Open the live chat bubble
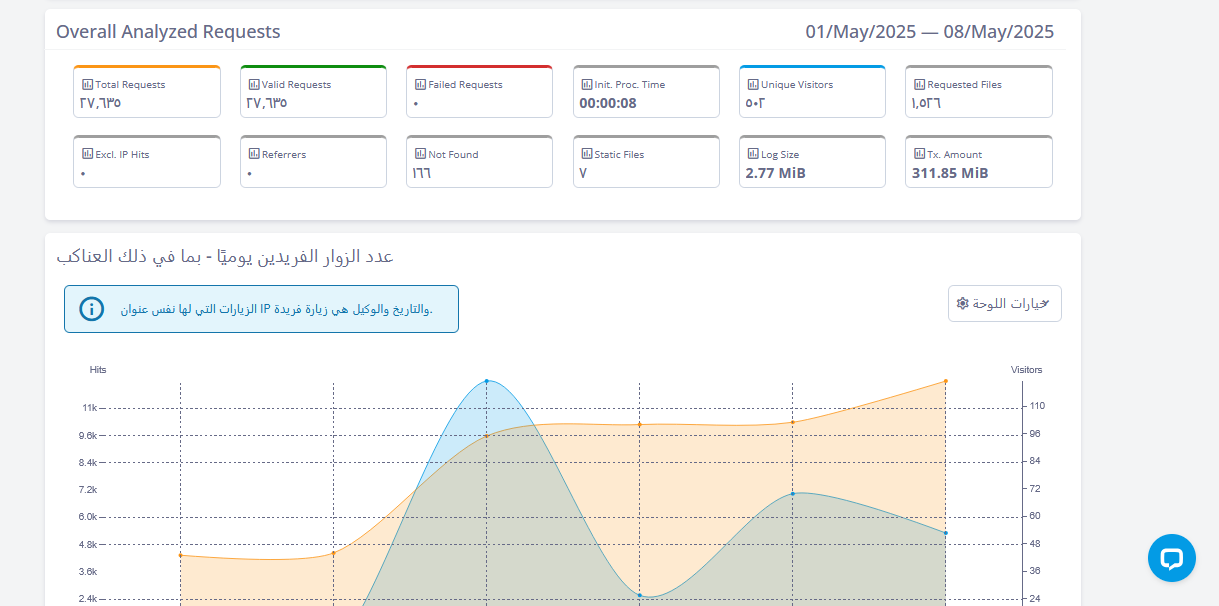Screen dimensions: 1219x606 [x=1172, y=558]
